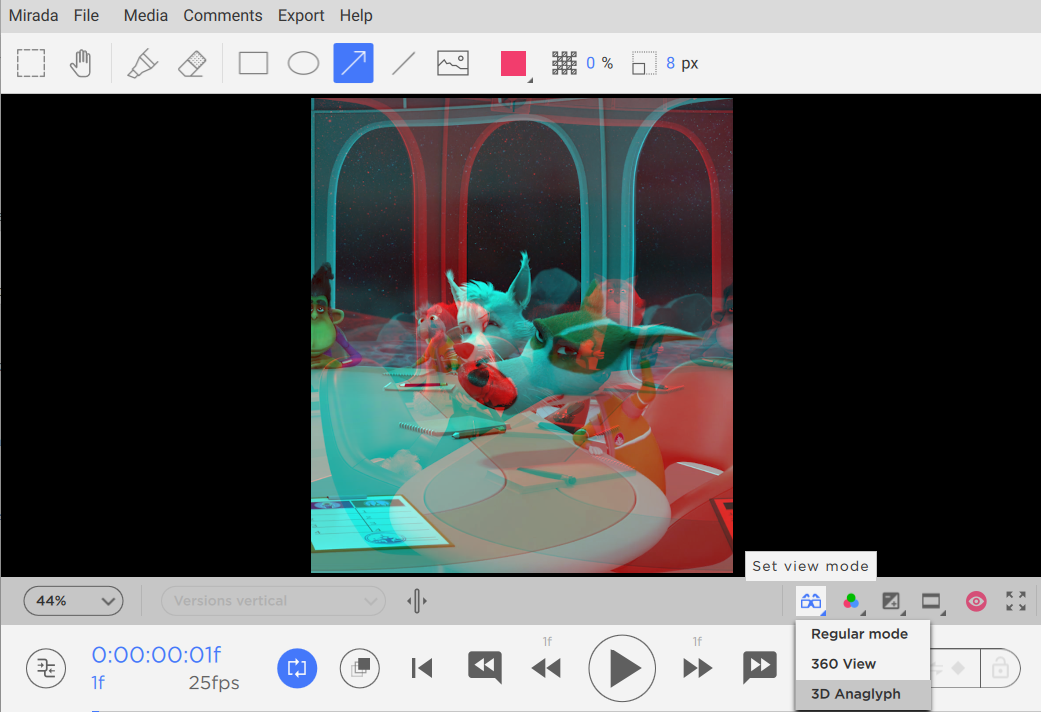The height and width of the screenshot is (712, 1041).
Task: Click the insert image tool
Action: point(453,63)
